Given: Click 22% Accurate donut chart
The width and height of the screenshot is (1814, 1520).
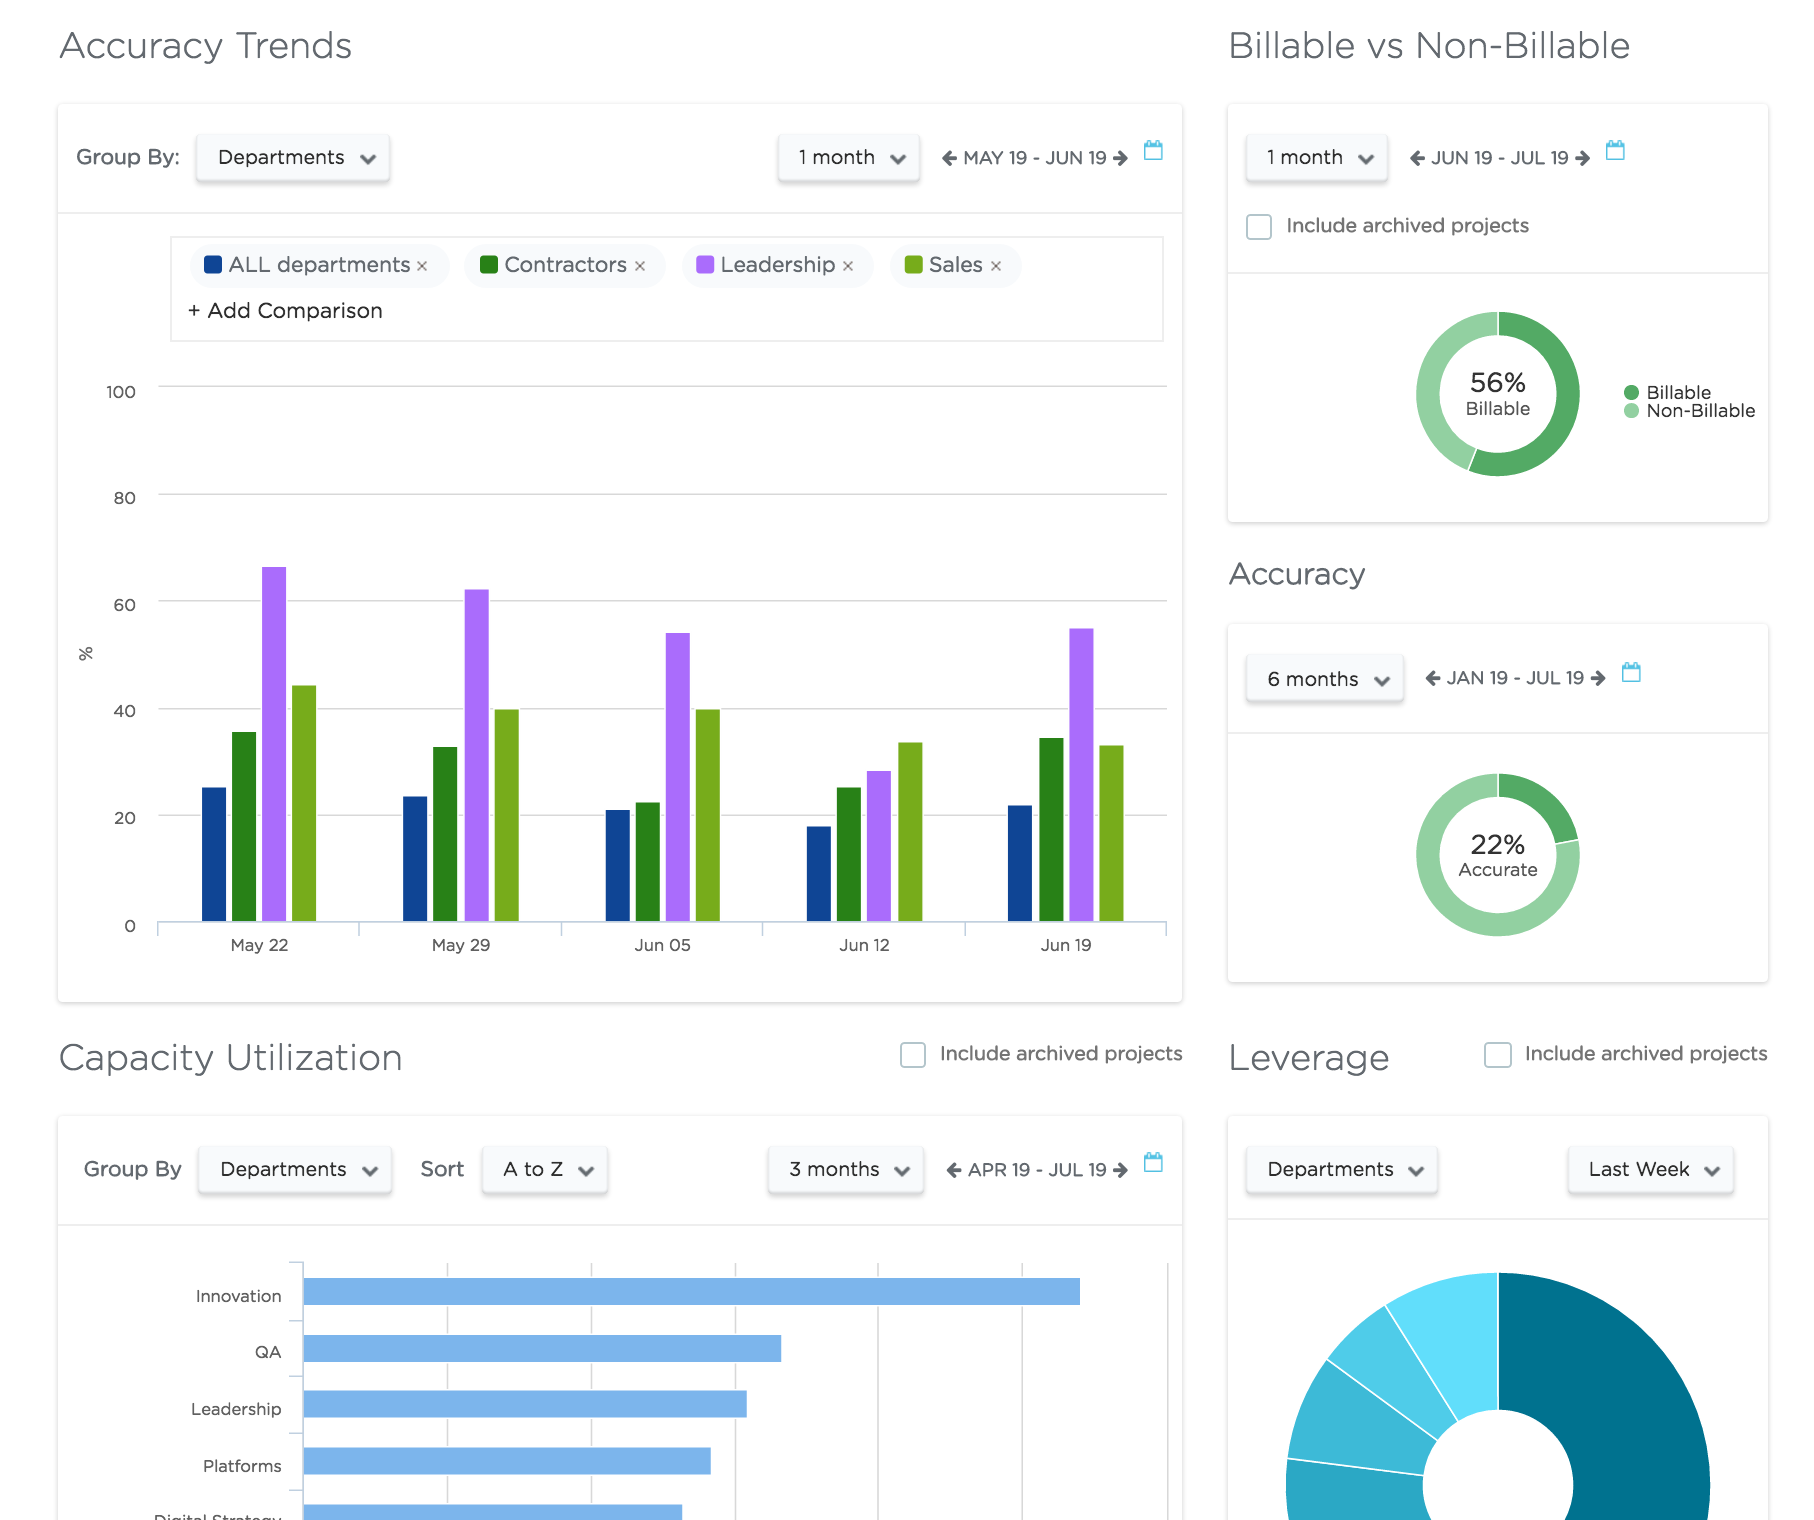Looking at the screenshot, I should [x=1498, y=855].
